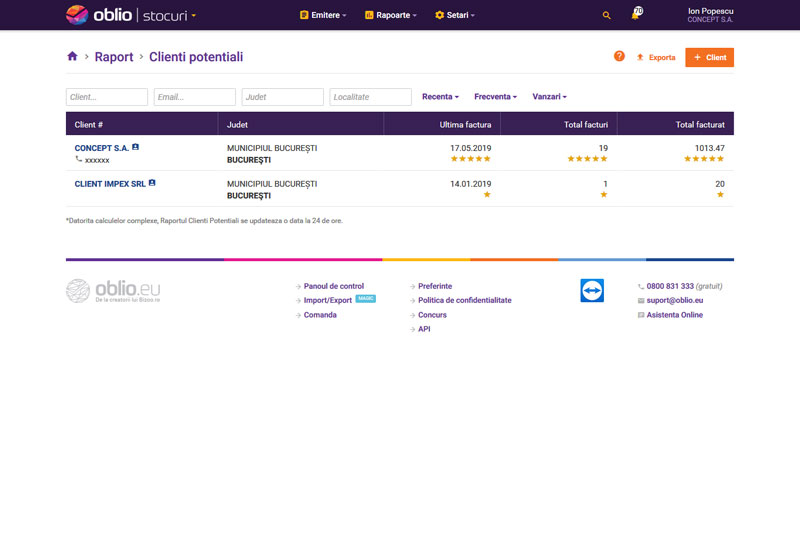Sort by the Total facturi column header

[x=559, y=124]
